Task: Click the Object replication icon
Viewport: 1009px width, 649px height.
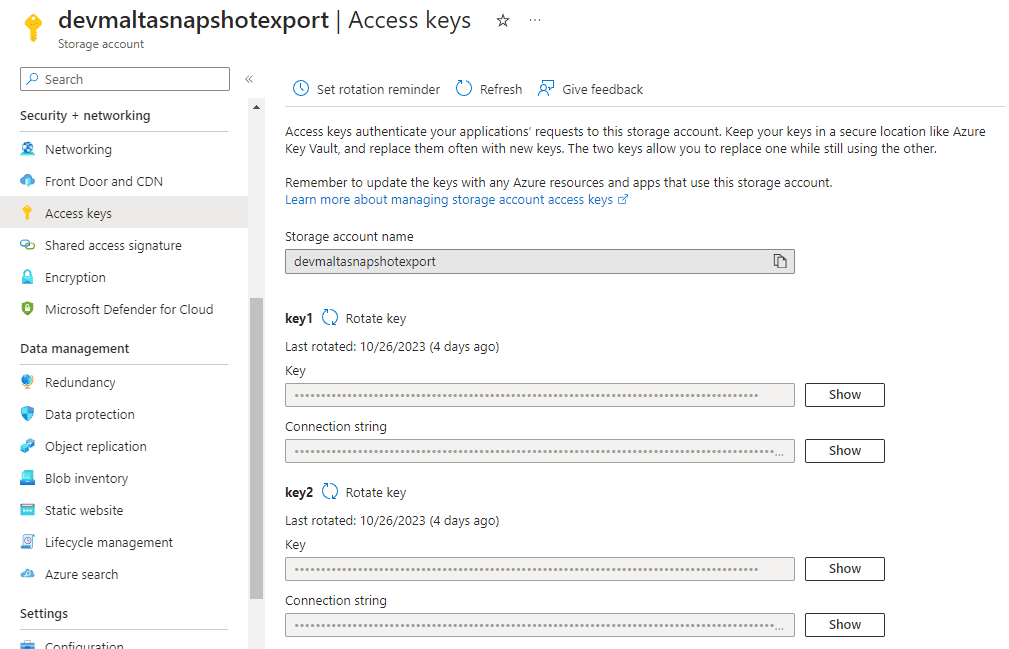Action: [28, 446]
